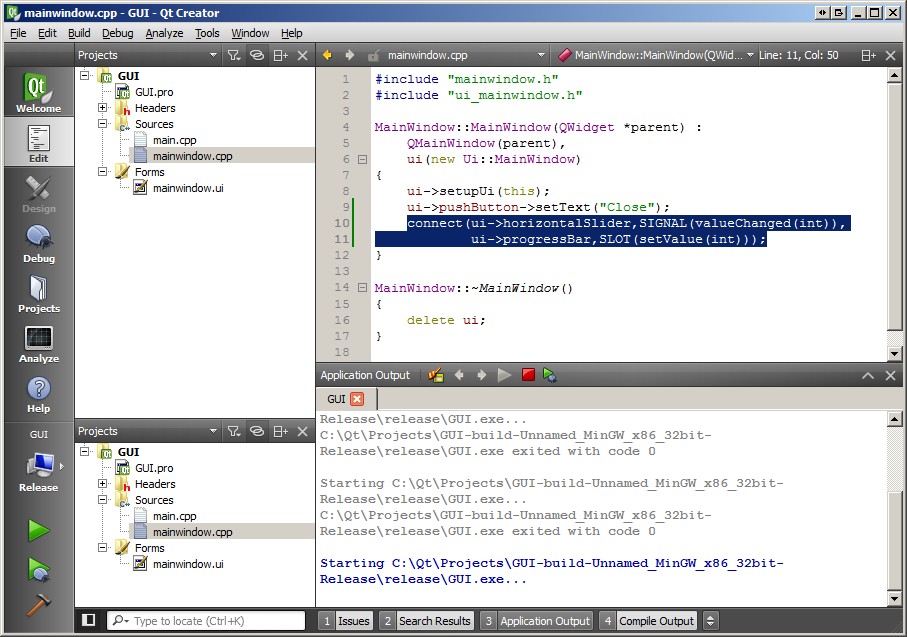The height and width of the screenshot is (637, 907).
Task: Click the file lock icon beside mainwindow.cpp
Action: 374,56
